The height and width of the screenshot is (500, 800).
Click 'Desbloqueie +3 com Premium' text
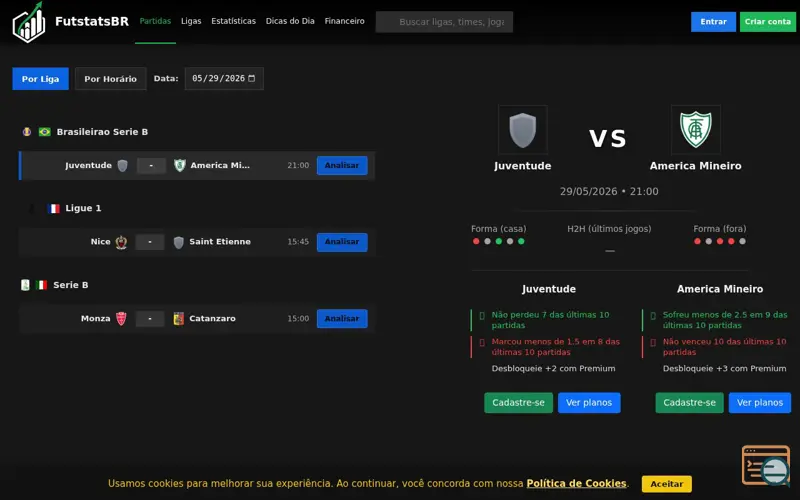pyautogui.click(x=724, y=368)
